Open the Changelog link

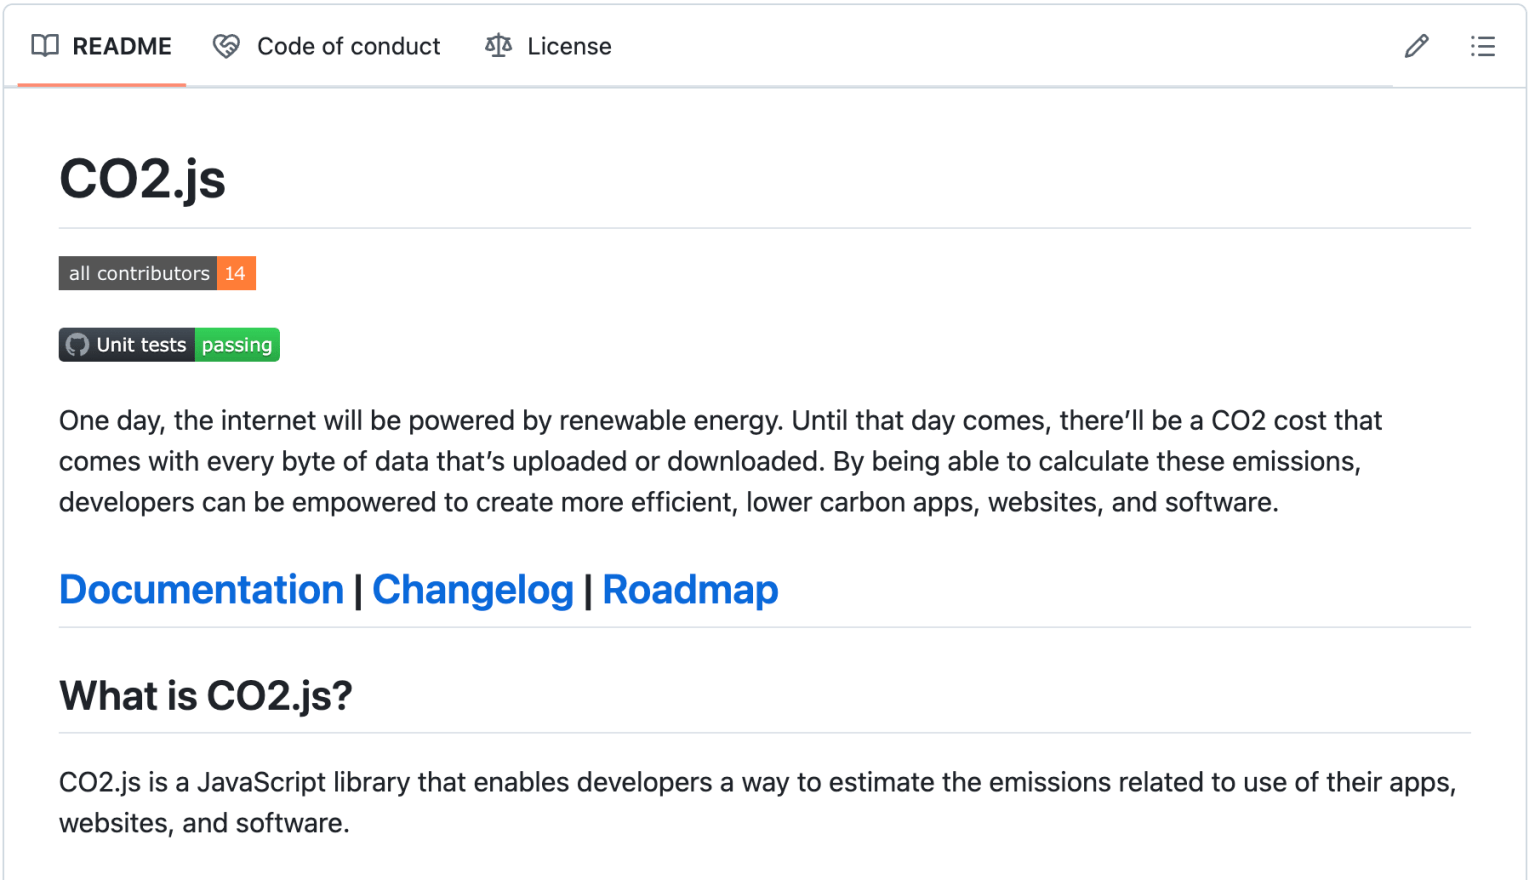click(473, 590)
